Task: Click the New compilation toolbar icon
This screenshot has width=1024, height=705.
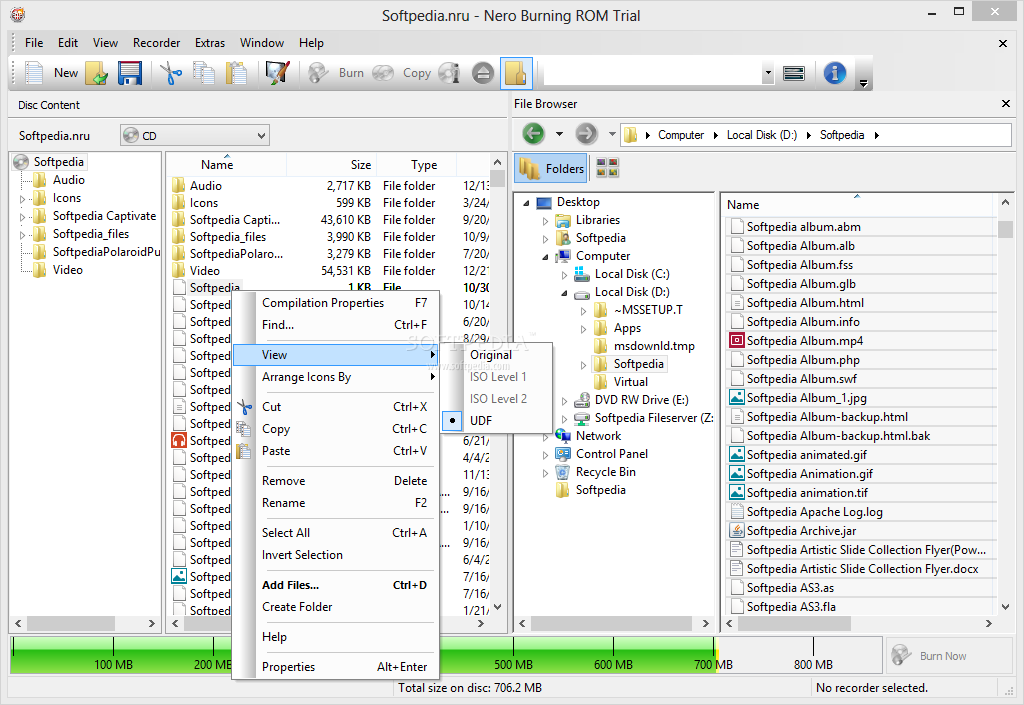Action: point(34,72)
